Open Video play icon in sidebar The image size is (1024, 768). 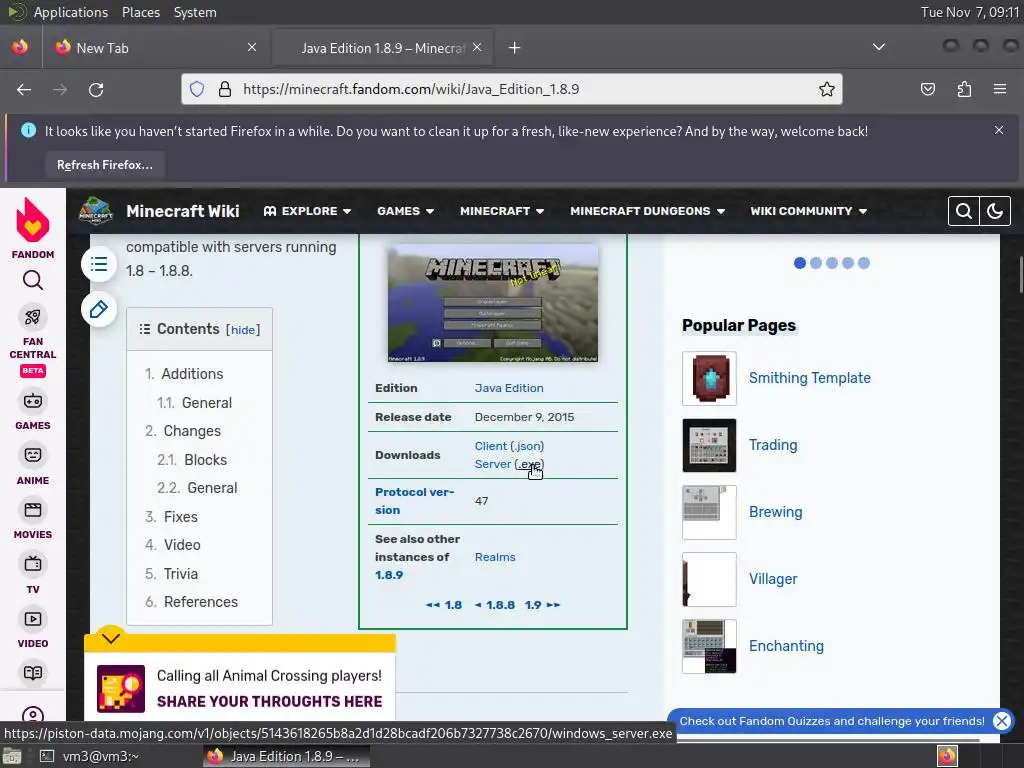point(33,619)
